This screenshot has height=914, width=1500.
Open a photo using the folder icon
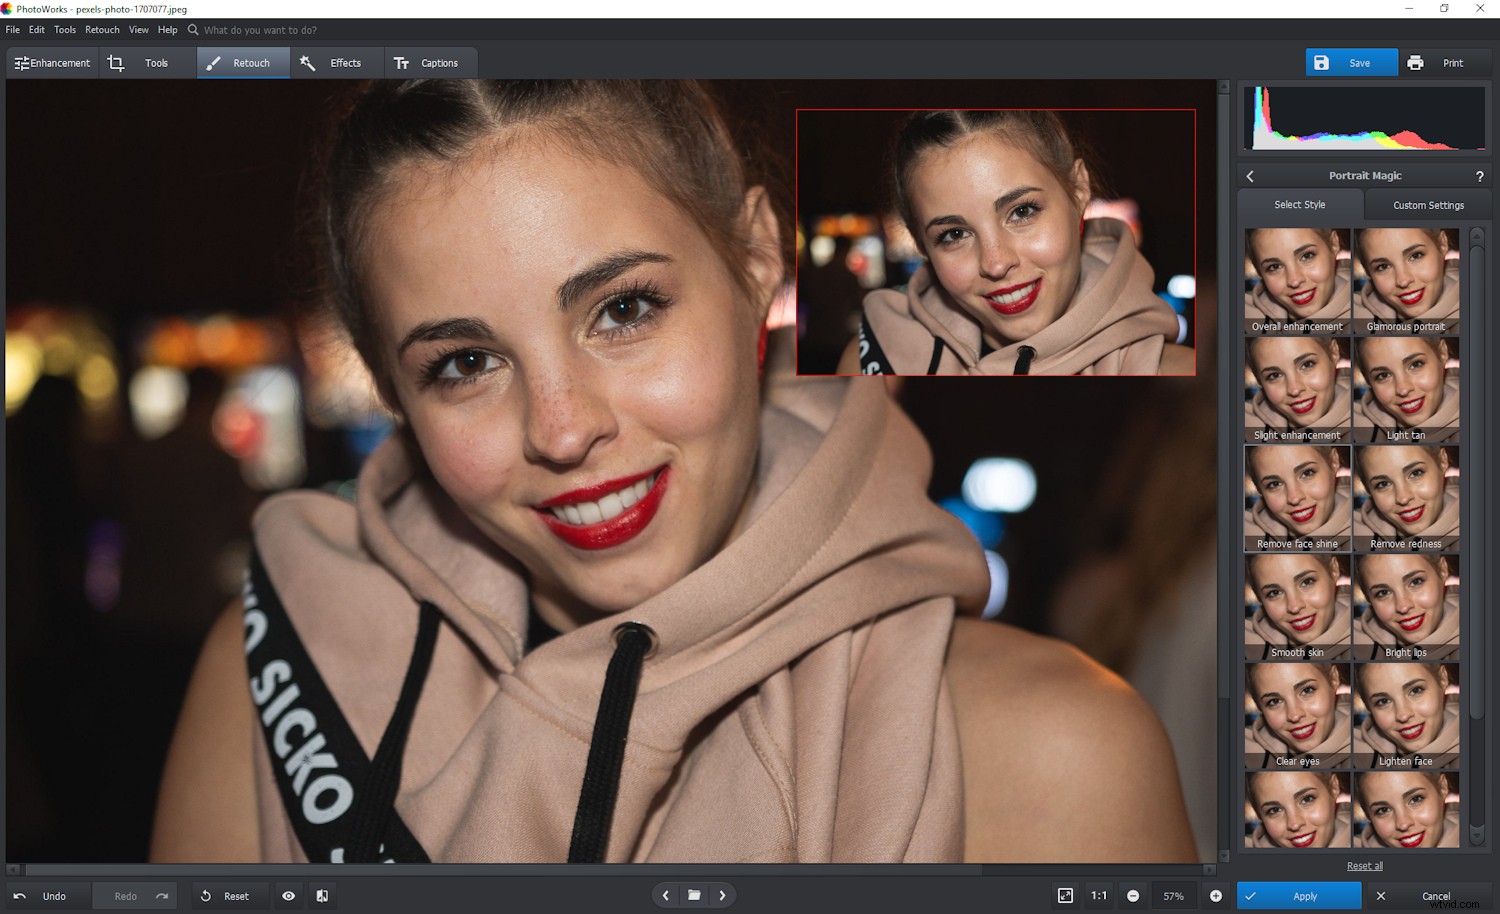[x=694, y=895]
